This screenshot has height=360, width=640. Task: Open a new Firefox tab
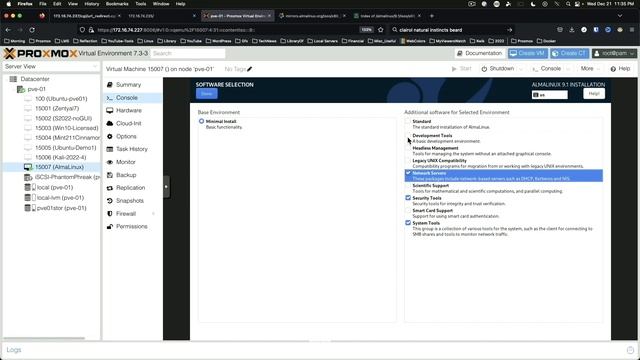coord(432,16)
